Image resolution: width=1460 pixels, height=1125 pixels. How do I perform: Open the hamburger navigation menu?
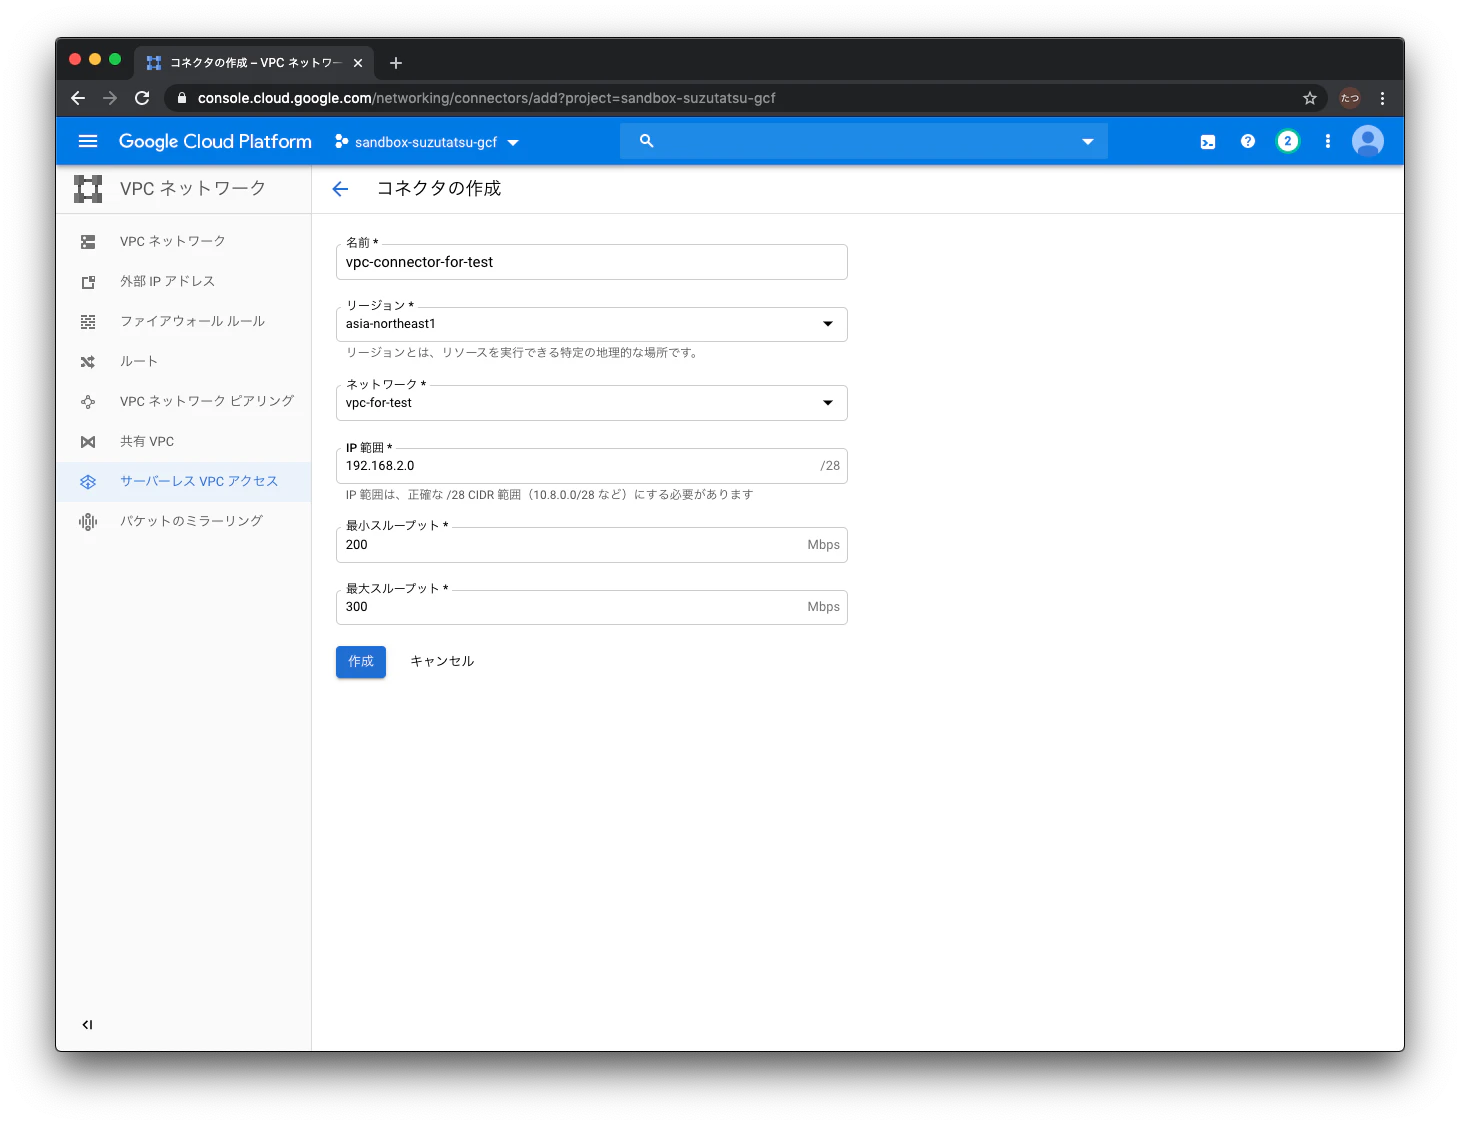tap(88, 141)
